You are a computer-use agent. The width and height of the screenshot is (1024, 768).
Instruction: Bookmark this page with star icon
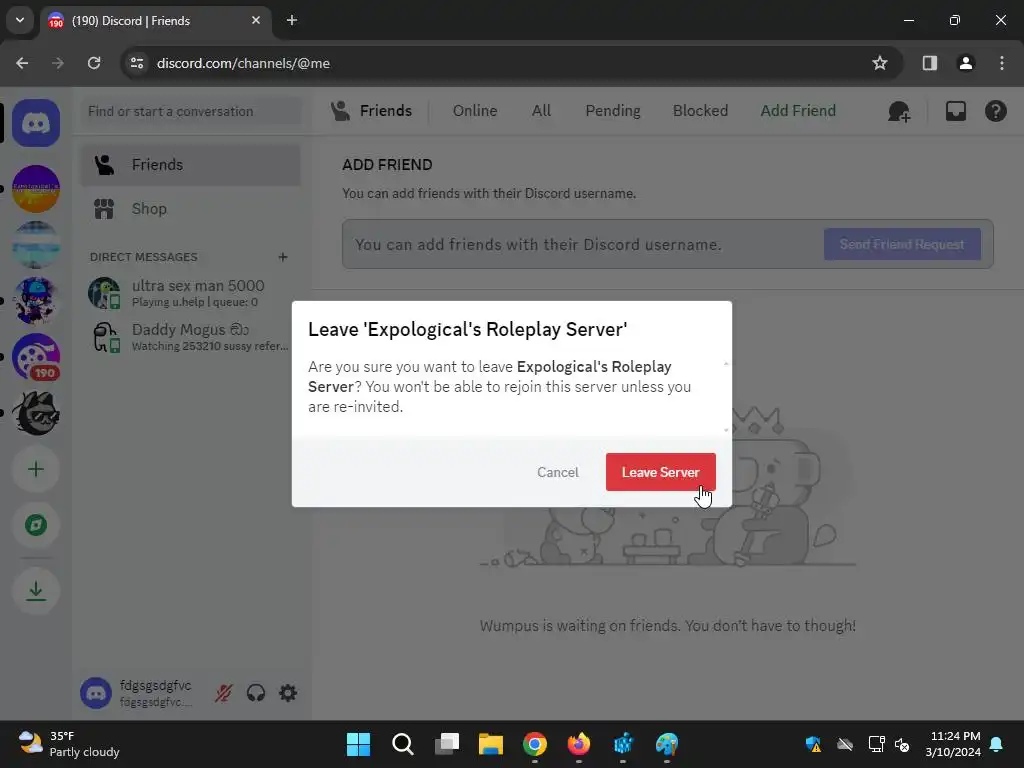[880, 63]
